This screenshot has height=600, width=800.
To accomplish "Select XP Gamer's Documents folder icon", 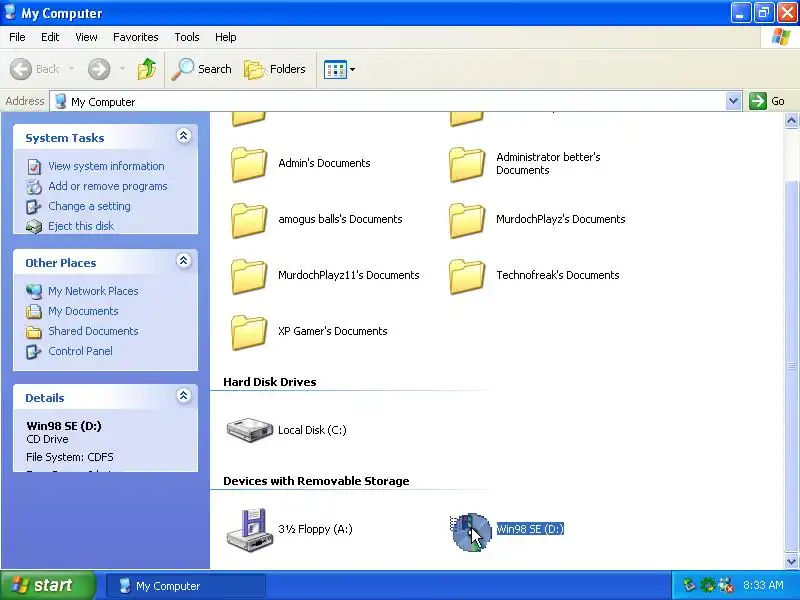I will 249,333.
